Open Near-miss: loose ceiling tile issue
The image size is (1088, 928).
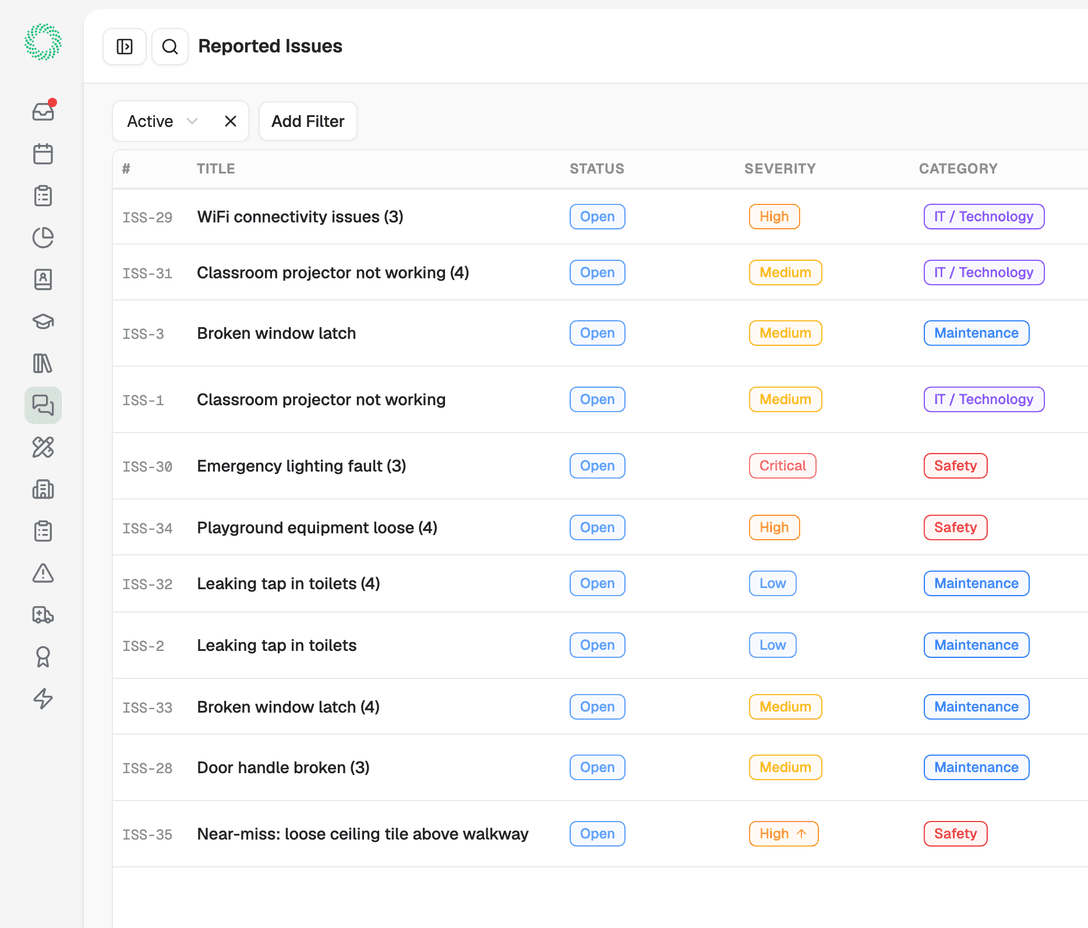[362, 834]
